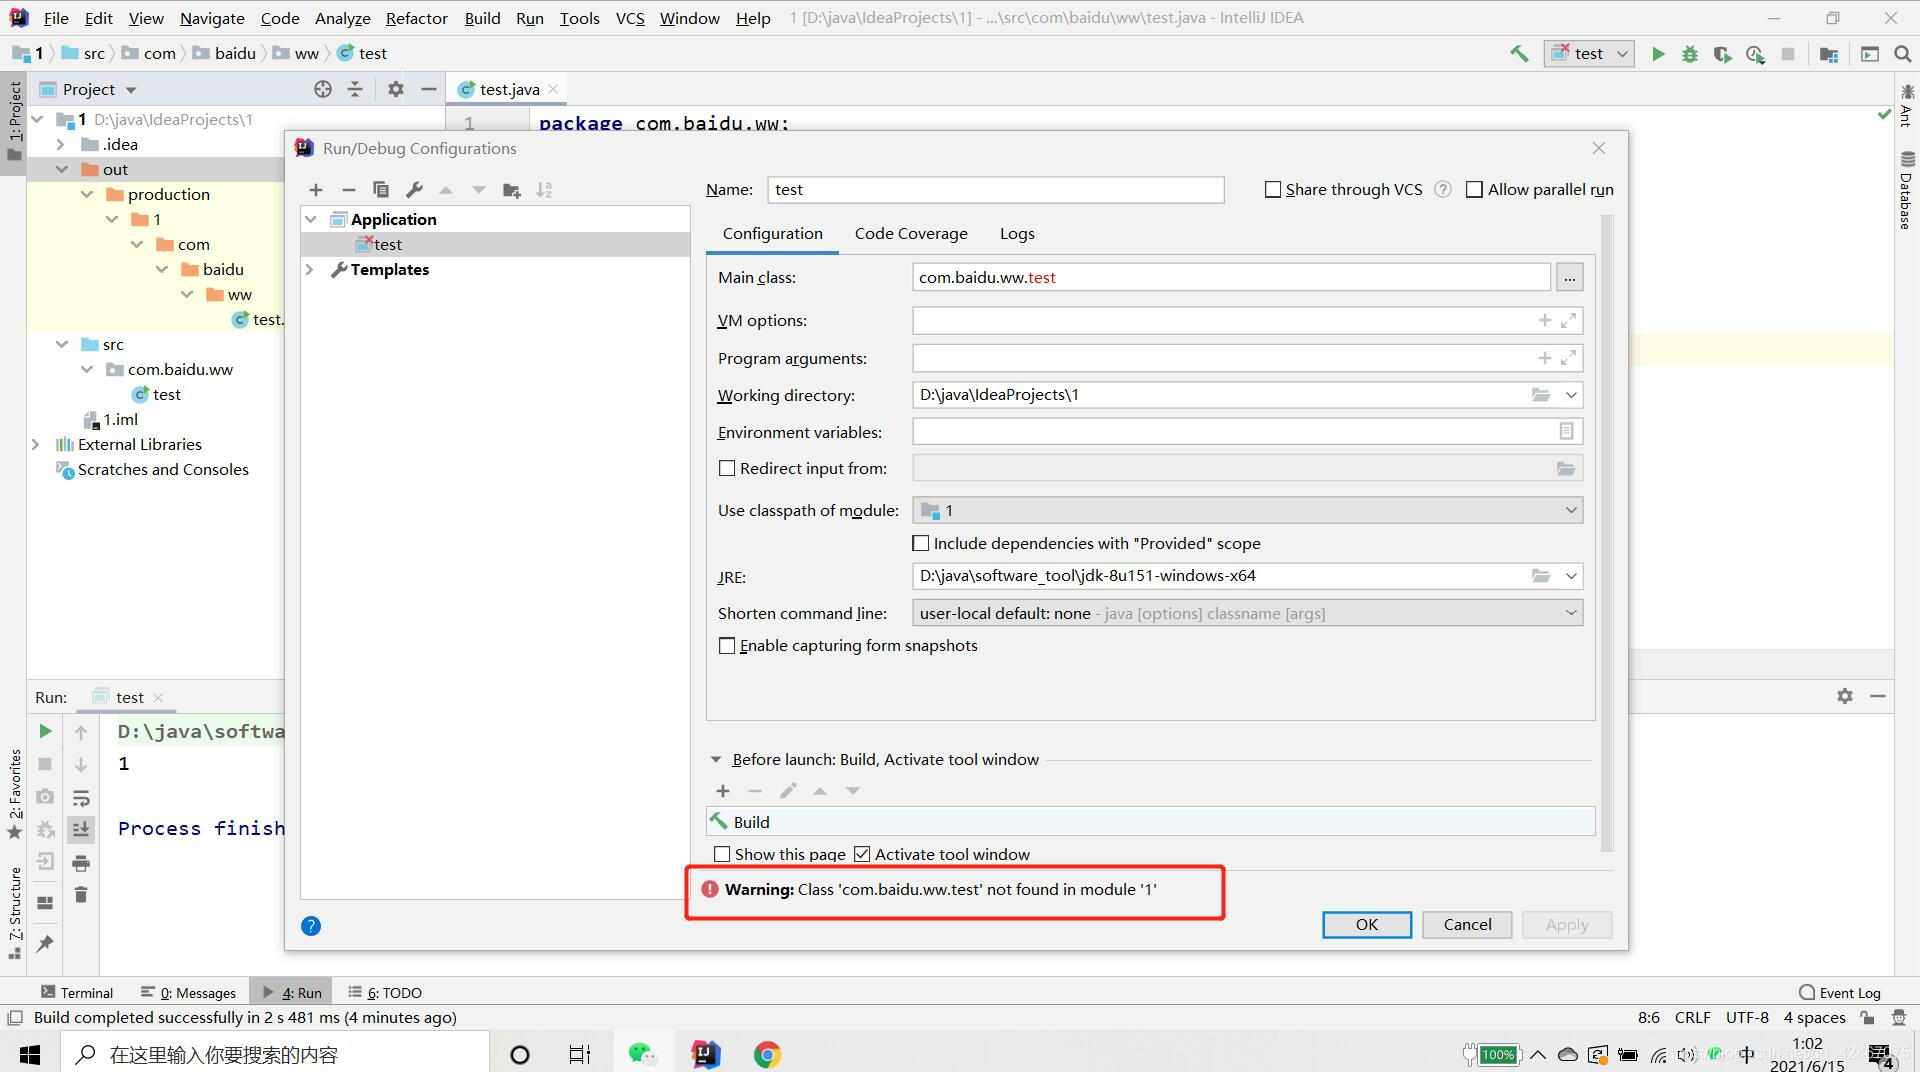Screen dimensions: 1920x1072
Task: Run 'test' with coverage icon
Action: tap(1723, 54)
